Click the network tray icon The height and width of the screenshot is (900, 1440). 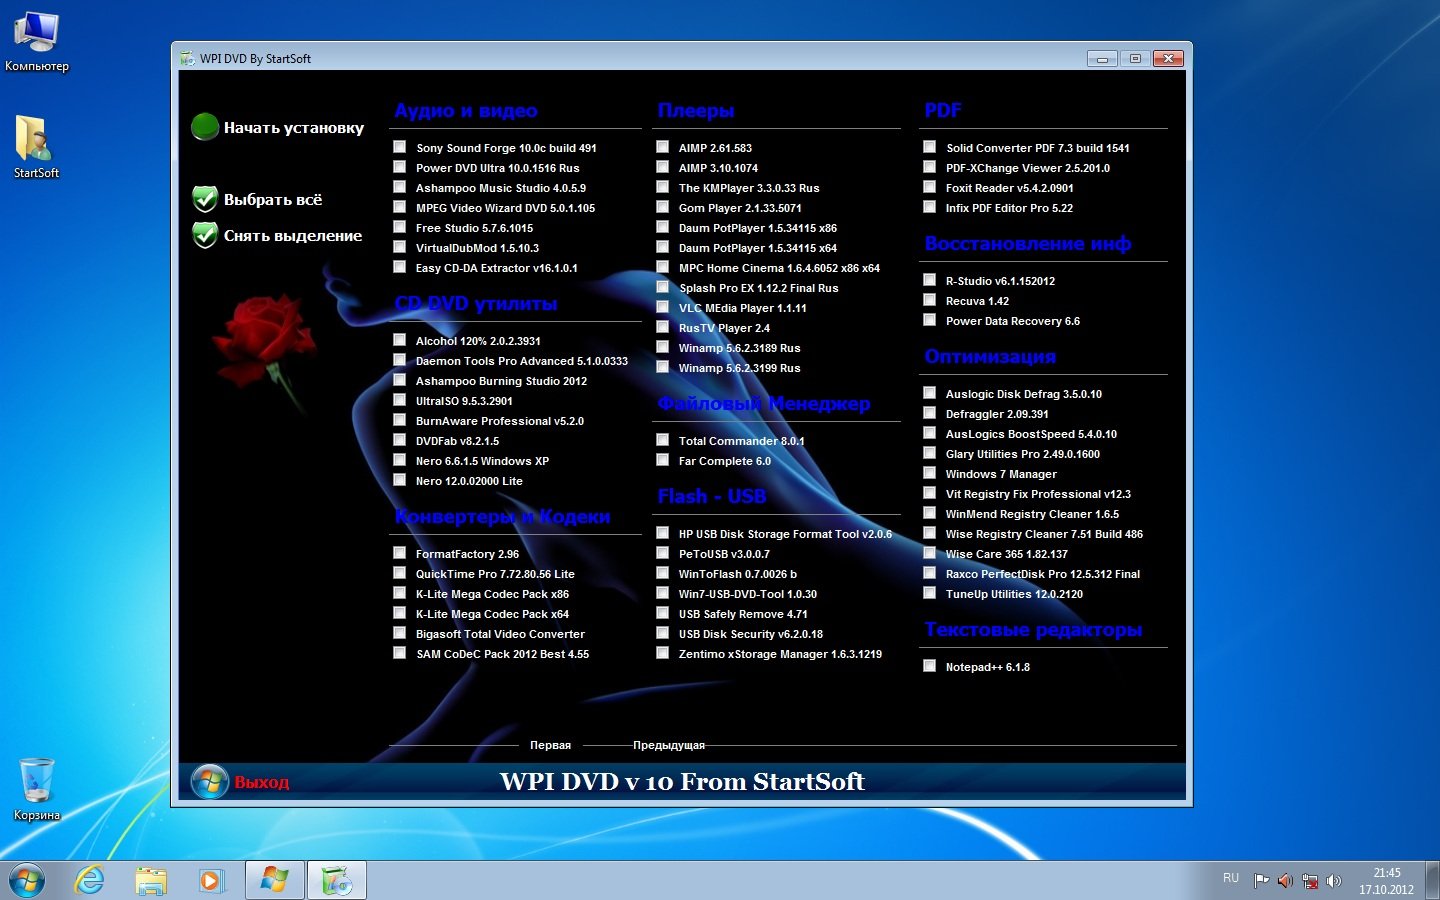click(1309, 881)
